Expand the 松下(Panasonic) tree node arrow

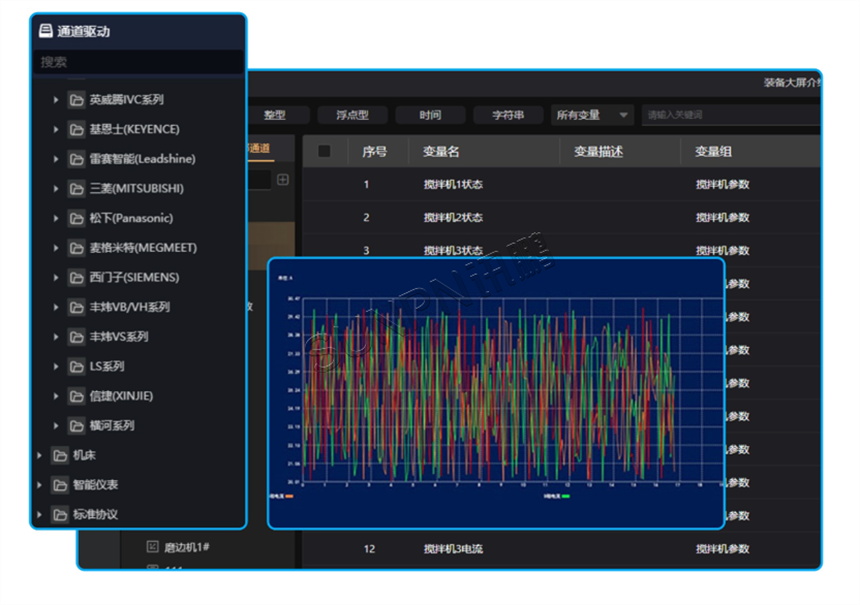coord(56,218)
